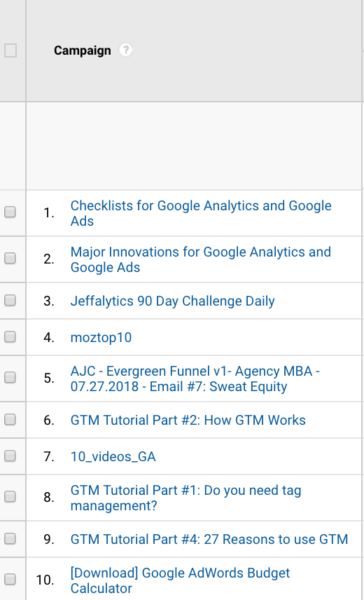Open Jeffalytics 90 Day Challenge Daily link

pos(173,301)
